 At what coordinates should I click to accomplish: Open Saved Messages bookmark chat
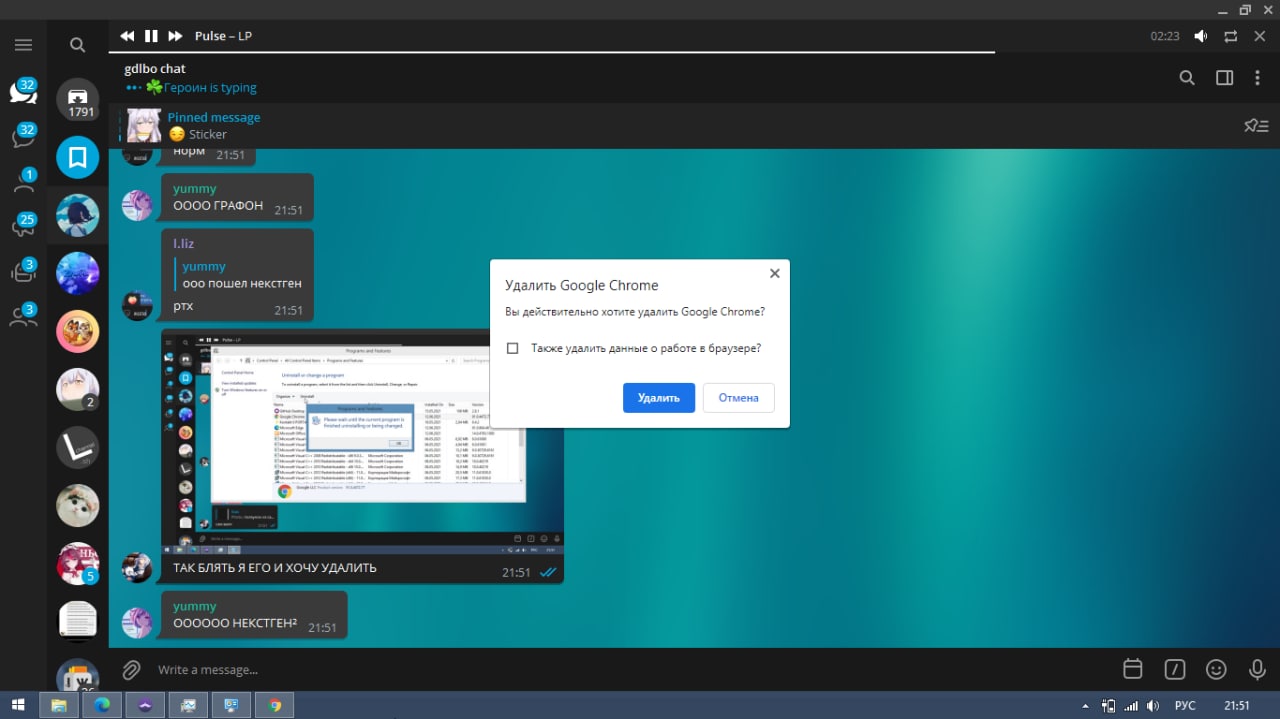[78, 157]
